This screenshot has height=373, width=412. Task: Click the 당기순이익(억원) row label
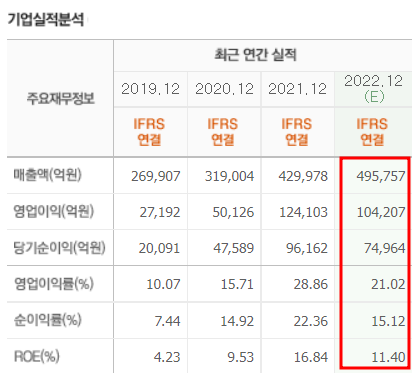point(59,248)
